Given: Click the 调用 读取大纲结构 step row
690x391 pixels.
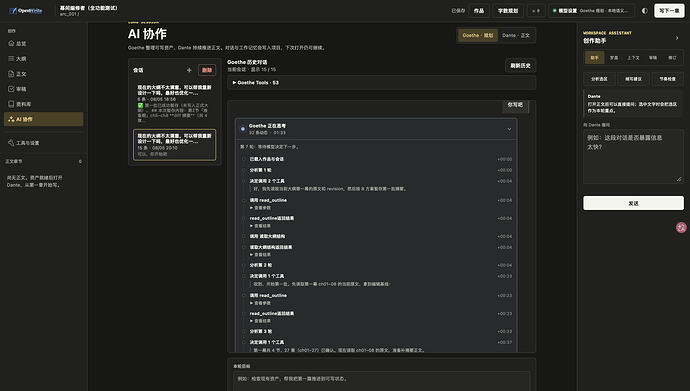Looking at the screenshot, I should (x=376, y=237).
